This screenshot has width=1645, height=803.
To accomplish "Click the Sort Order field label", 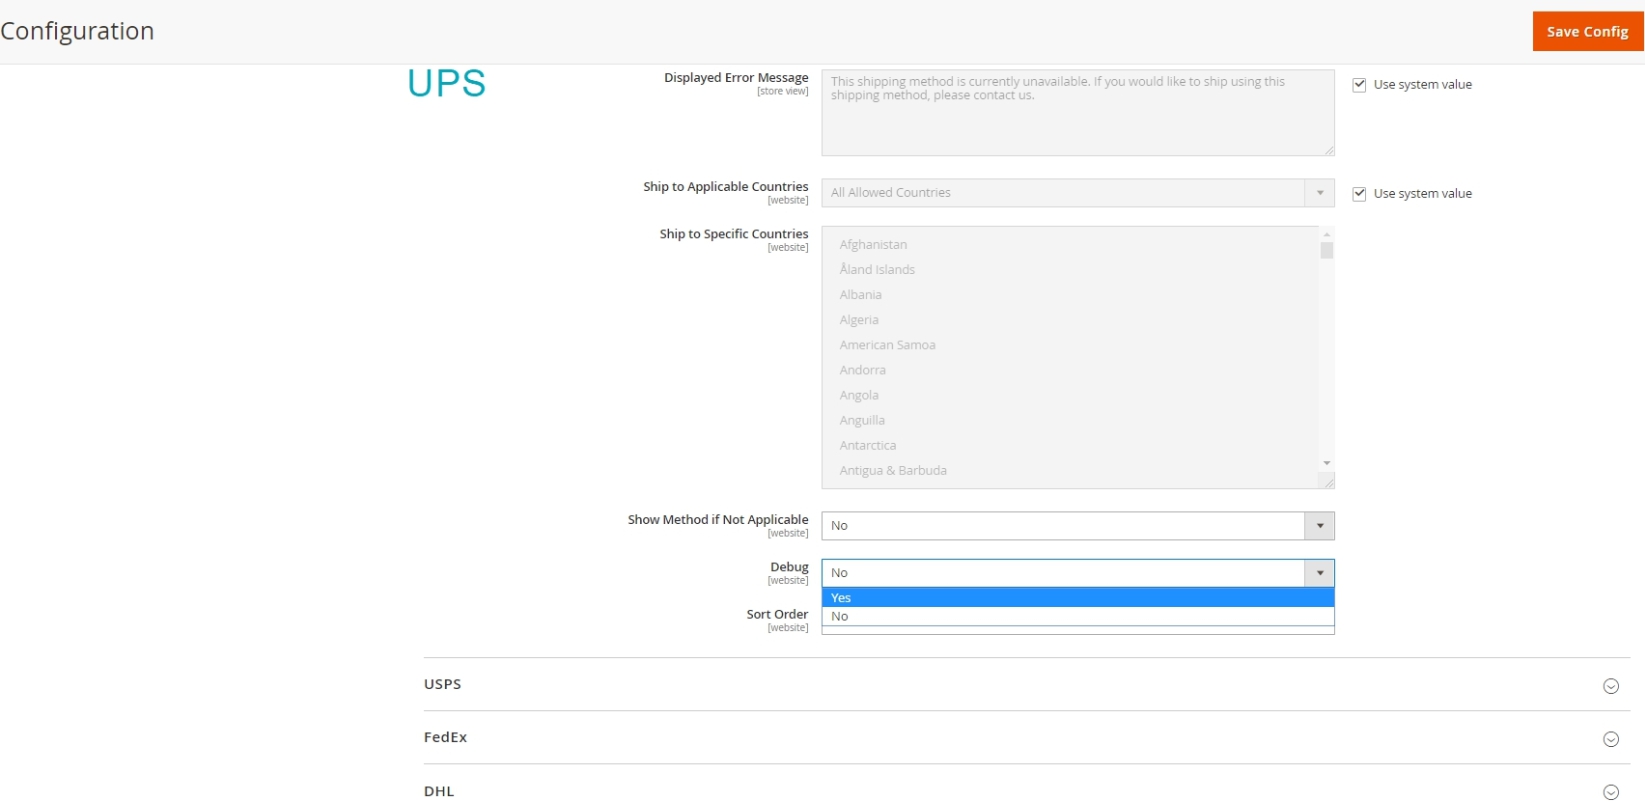I will coord(777,615).
